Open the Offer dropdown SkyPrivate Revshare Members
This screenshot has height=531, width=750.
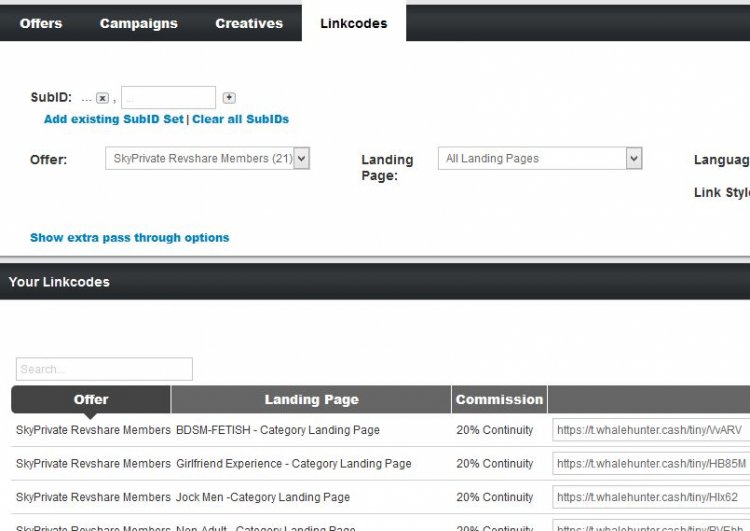click(208, 158)
